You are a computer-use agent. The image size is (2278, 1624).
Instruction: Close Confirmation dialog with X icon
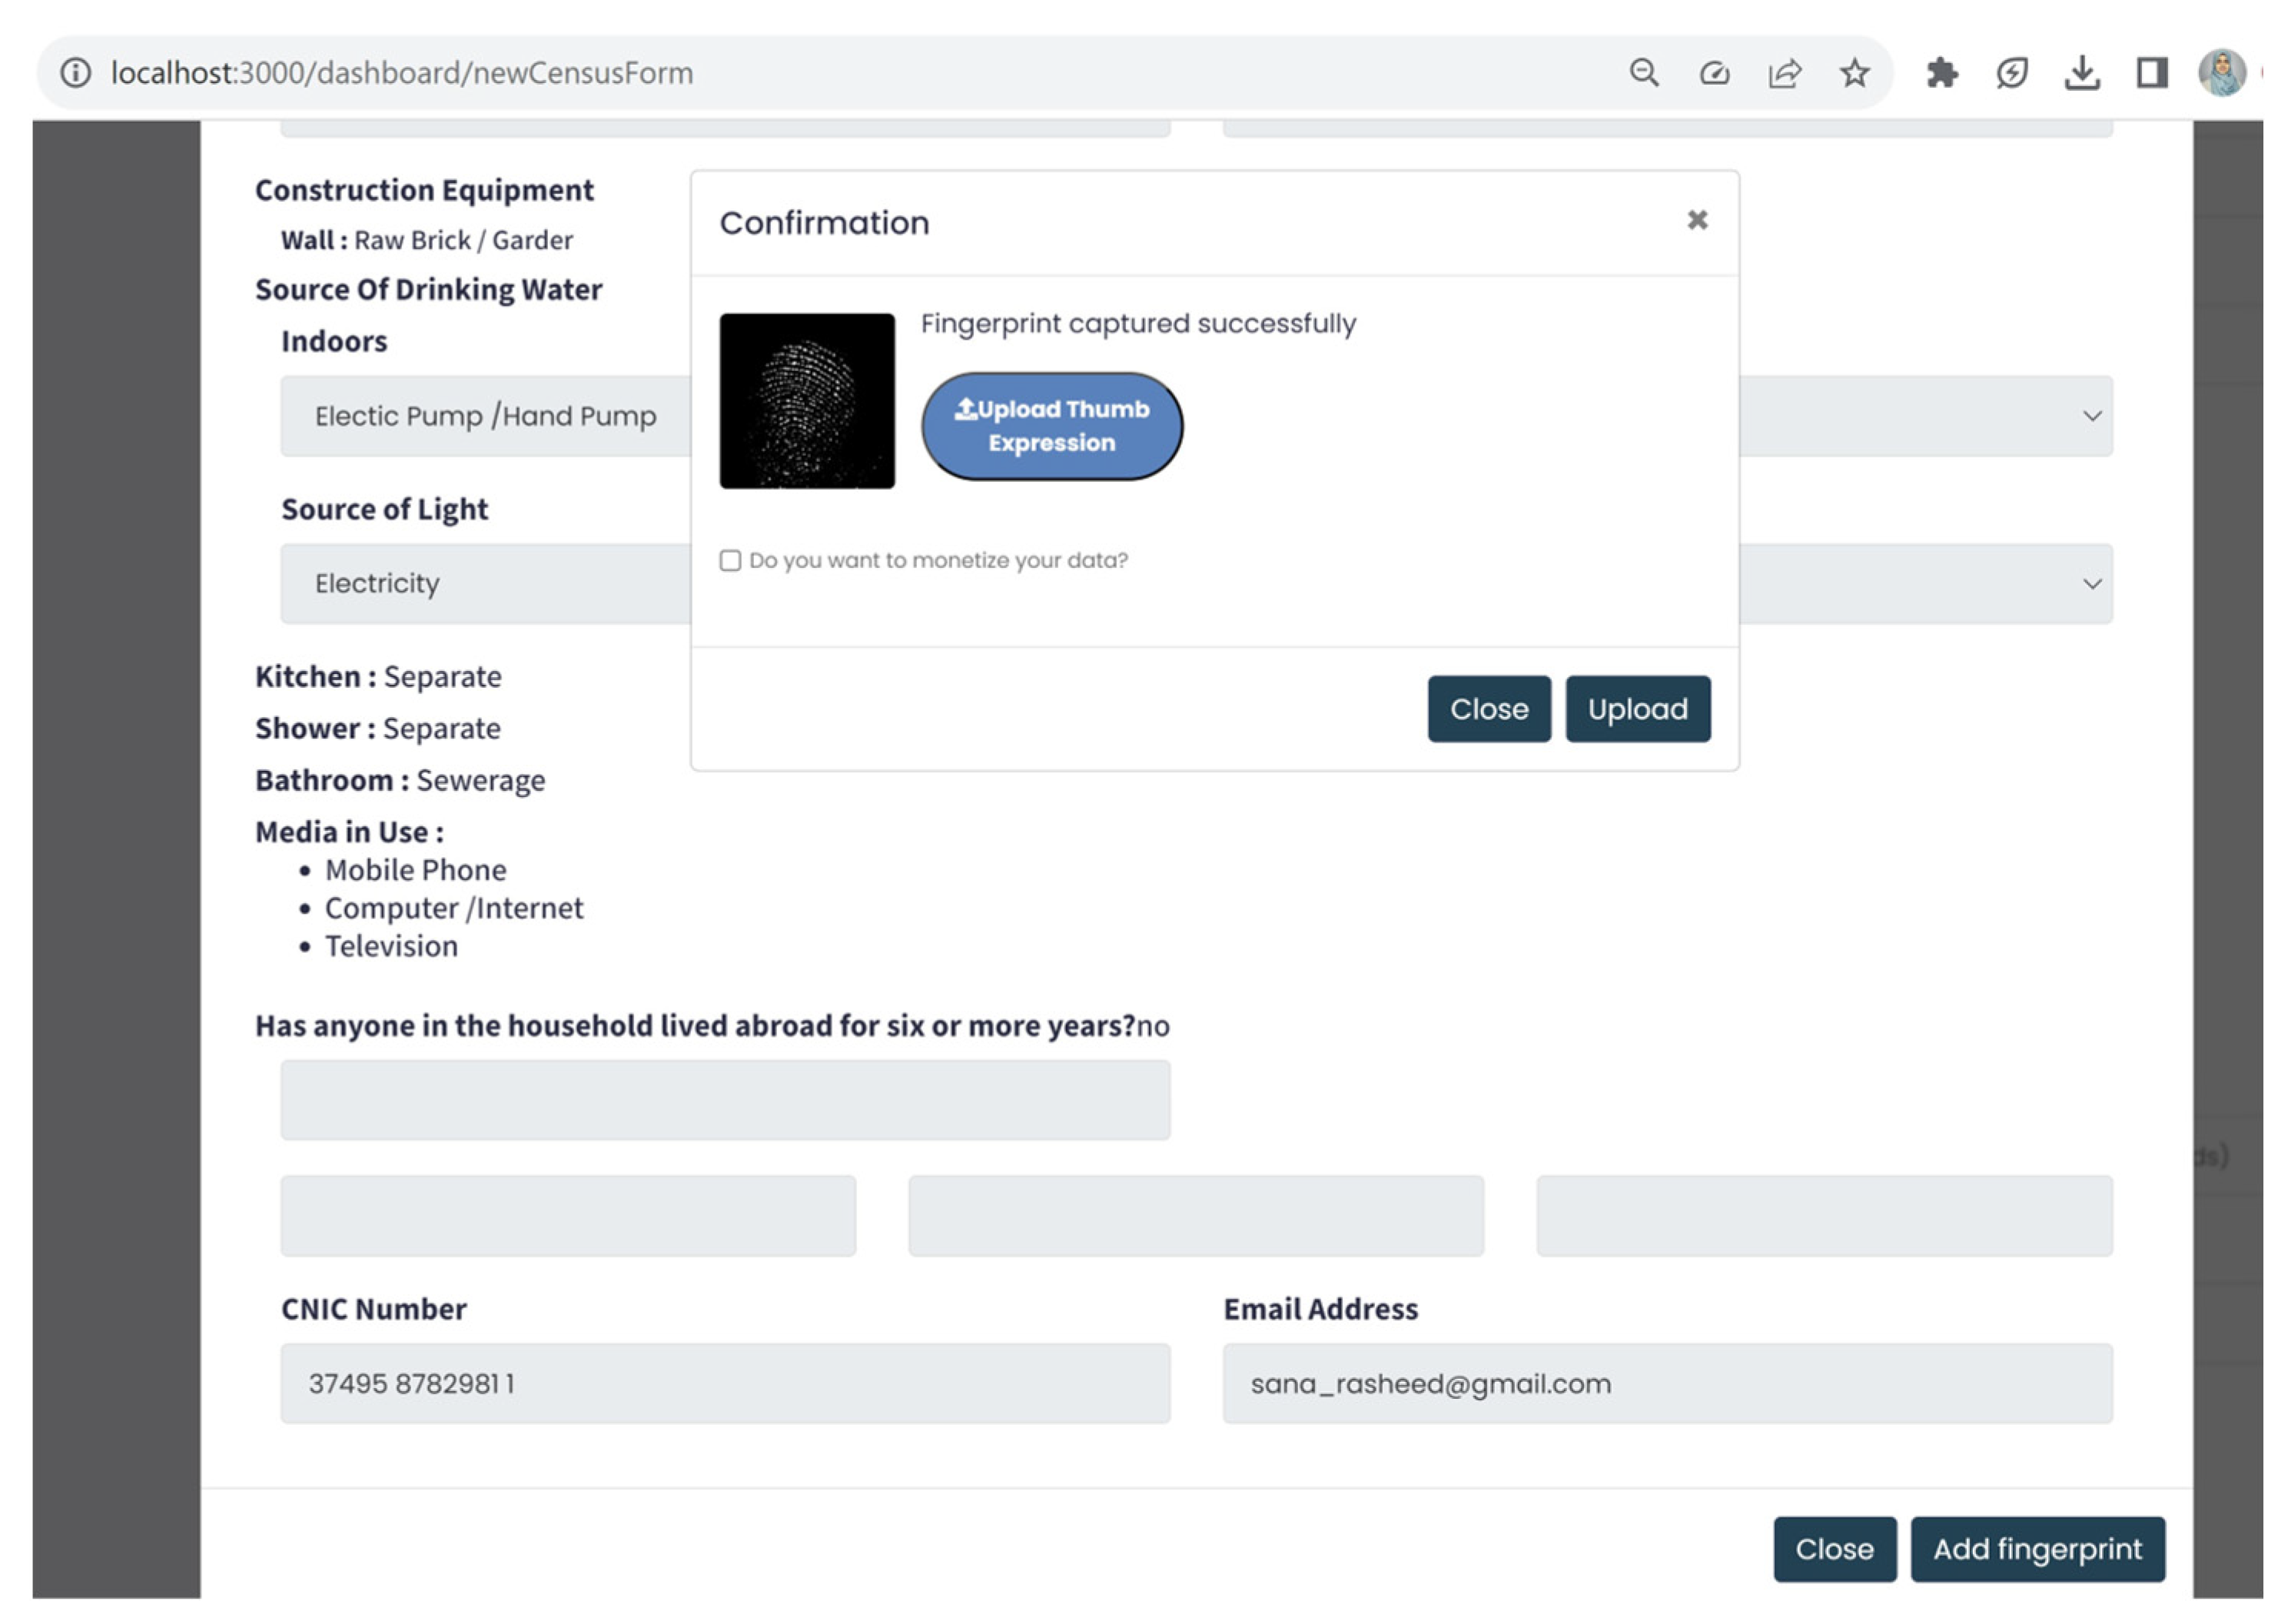(1696, 220)
